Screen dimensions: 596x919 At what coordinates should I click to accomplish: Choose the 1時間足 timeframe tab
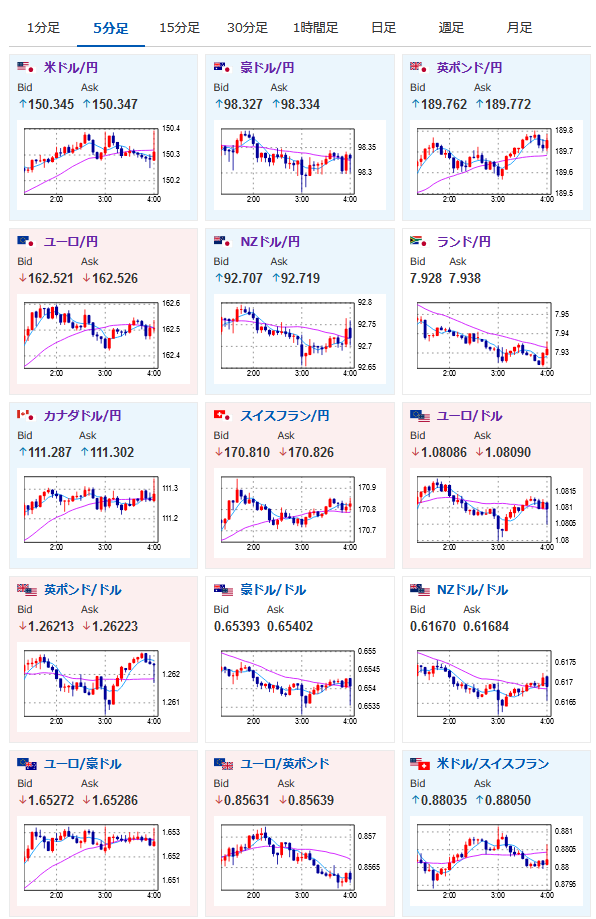(315, 28)
